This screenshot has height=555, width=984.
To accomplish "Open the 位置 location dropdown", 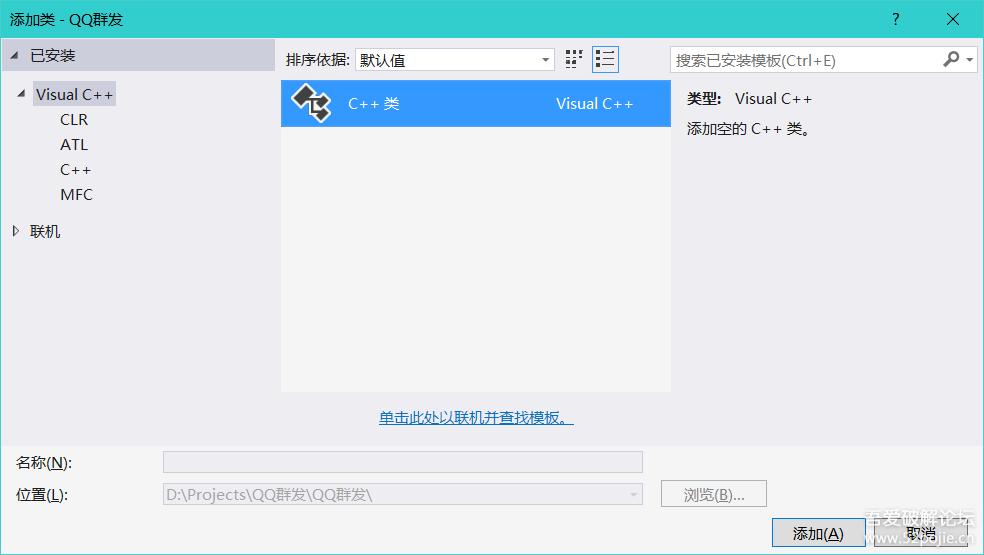I will 633,494.
